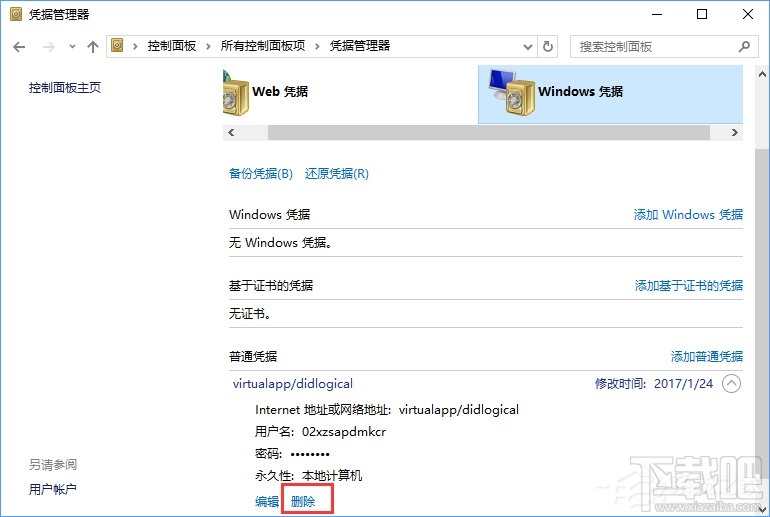Select 控制面板 breadcrumb in address bar
The height and width of the screenshot is (517, 770).
tap(171, 46)
